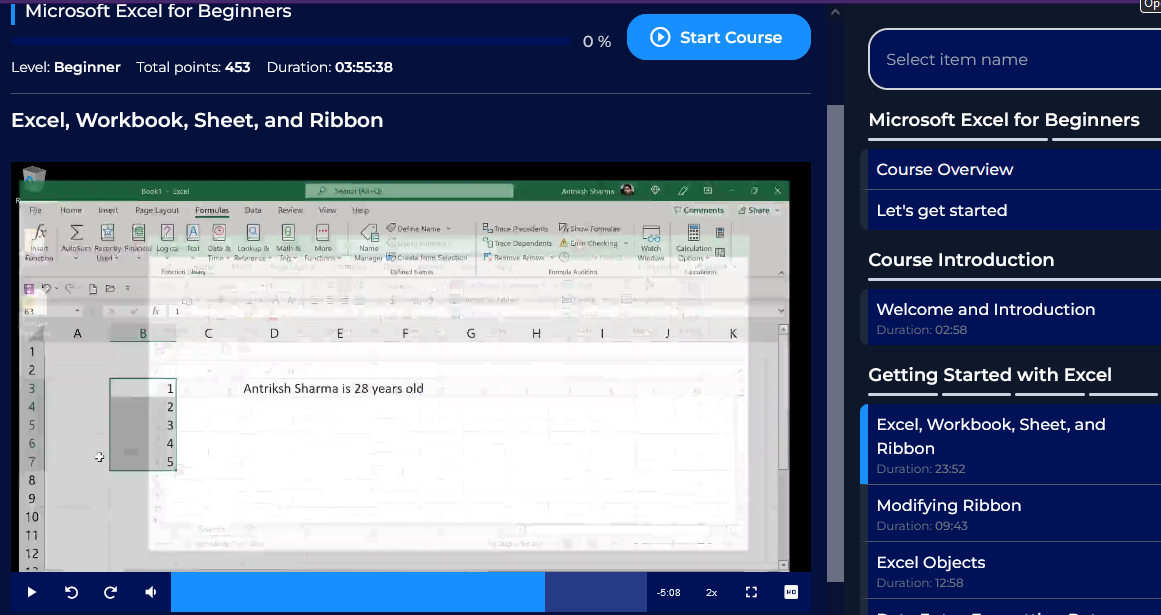Viewport: 1161px width, 615px height.
Task: Open the Course Overview item
Action: pos(1013,169)
